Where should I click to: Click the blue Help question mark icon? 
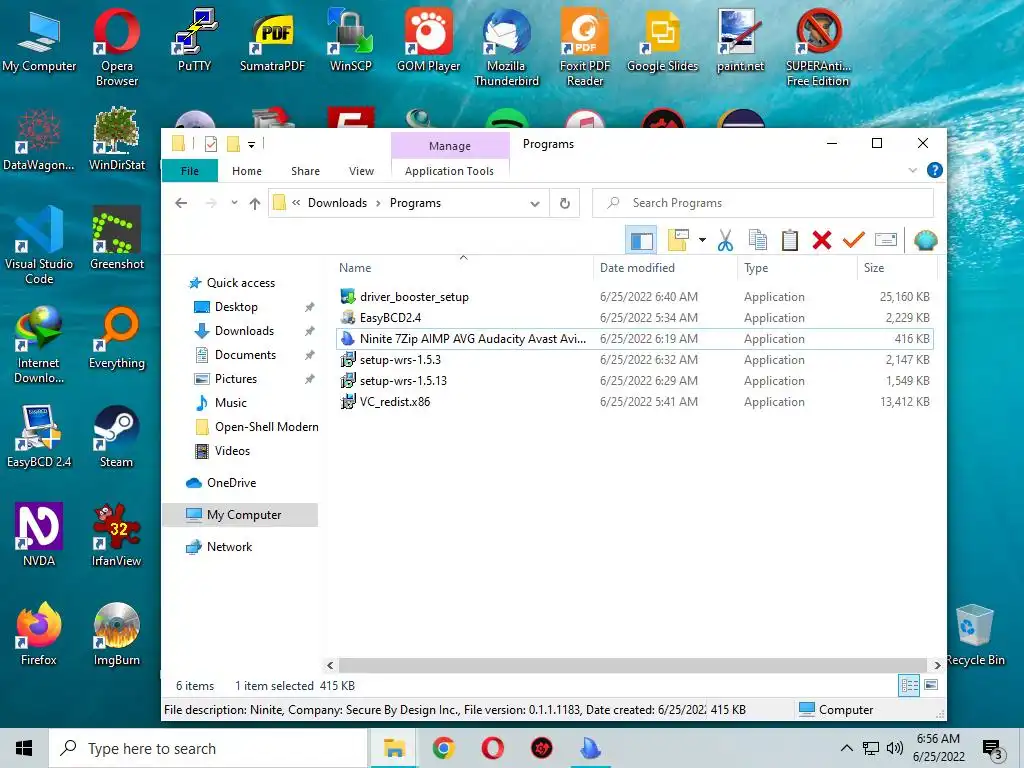(935, 170)
